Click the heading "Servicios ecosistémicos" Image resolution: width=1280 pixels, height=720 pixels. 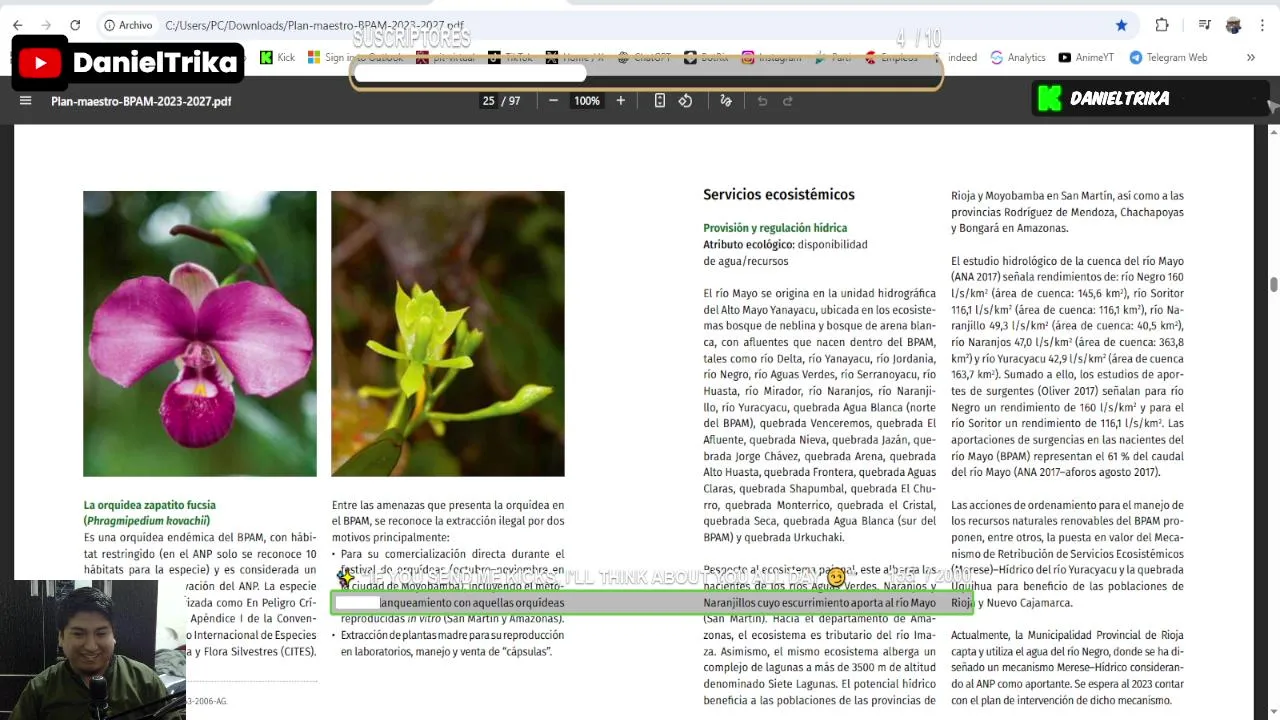click(779, 194)
